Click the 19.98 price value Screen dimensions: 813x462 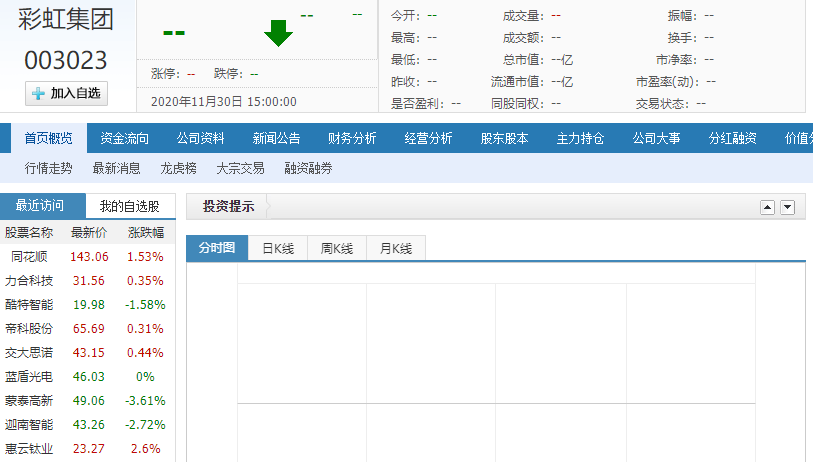(89, 304)
